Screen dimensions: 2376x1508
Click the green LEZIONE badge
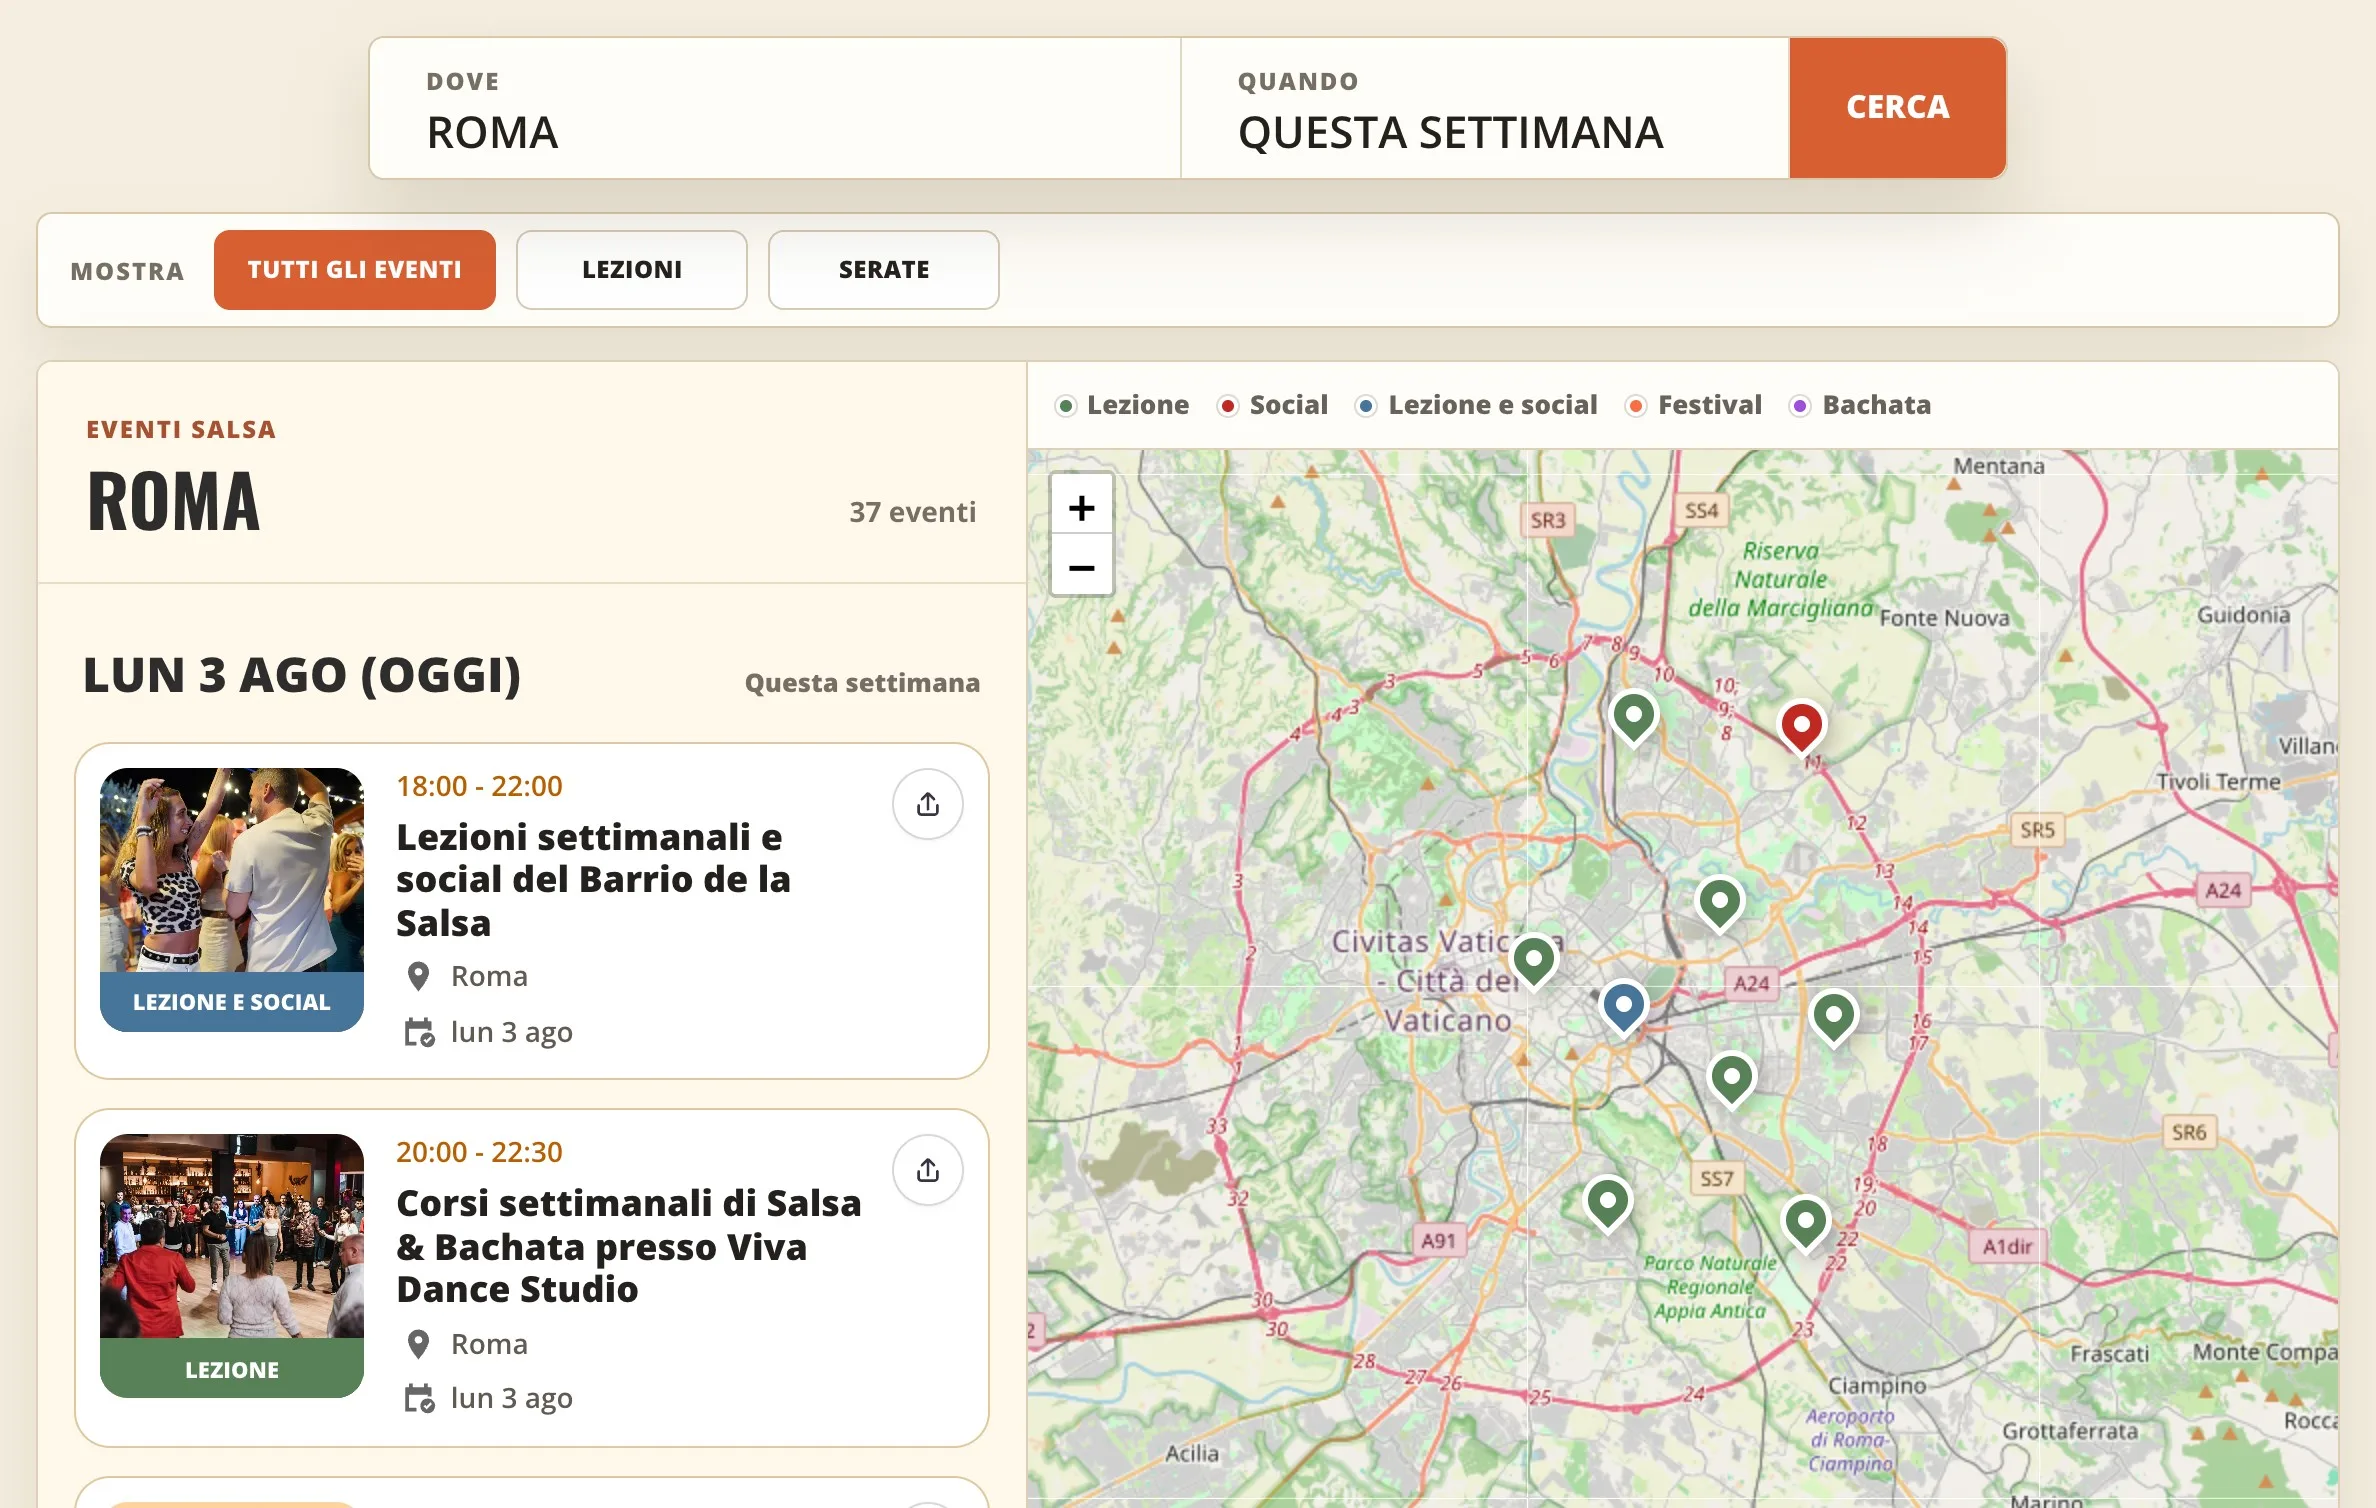tap(232, 1369)
